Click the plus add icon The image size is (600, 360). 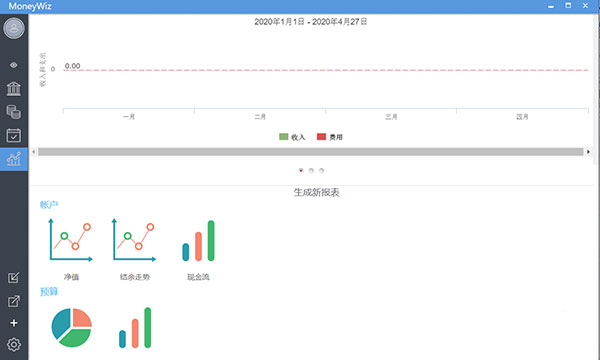click(x=14, y=323)
